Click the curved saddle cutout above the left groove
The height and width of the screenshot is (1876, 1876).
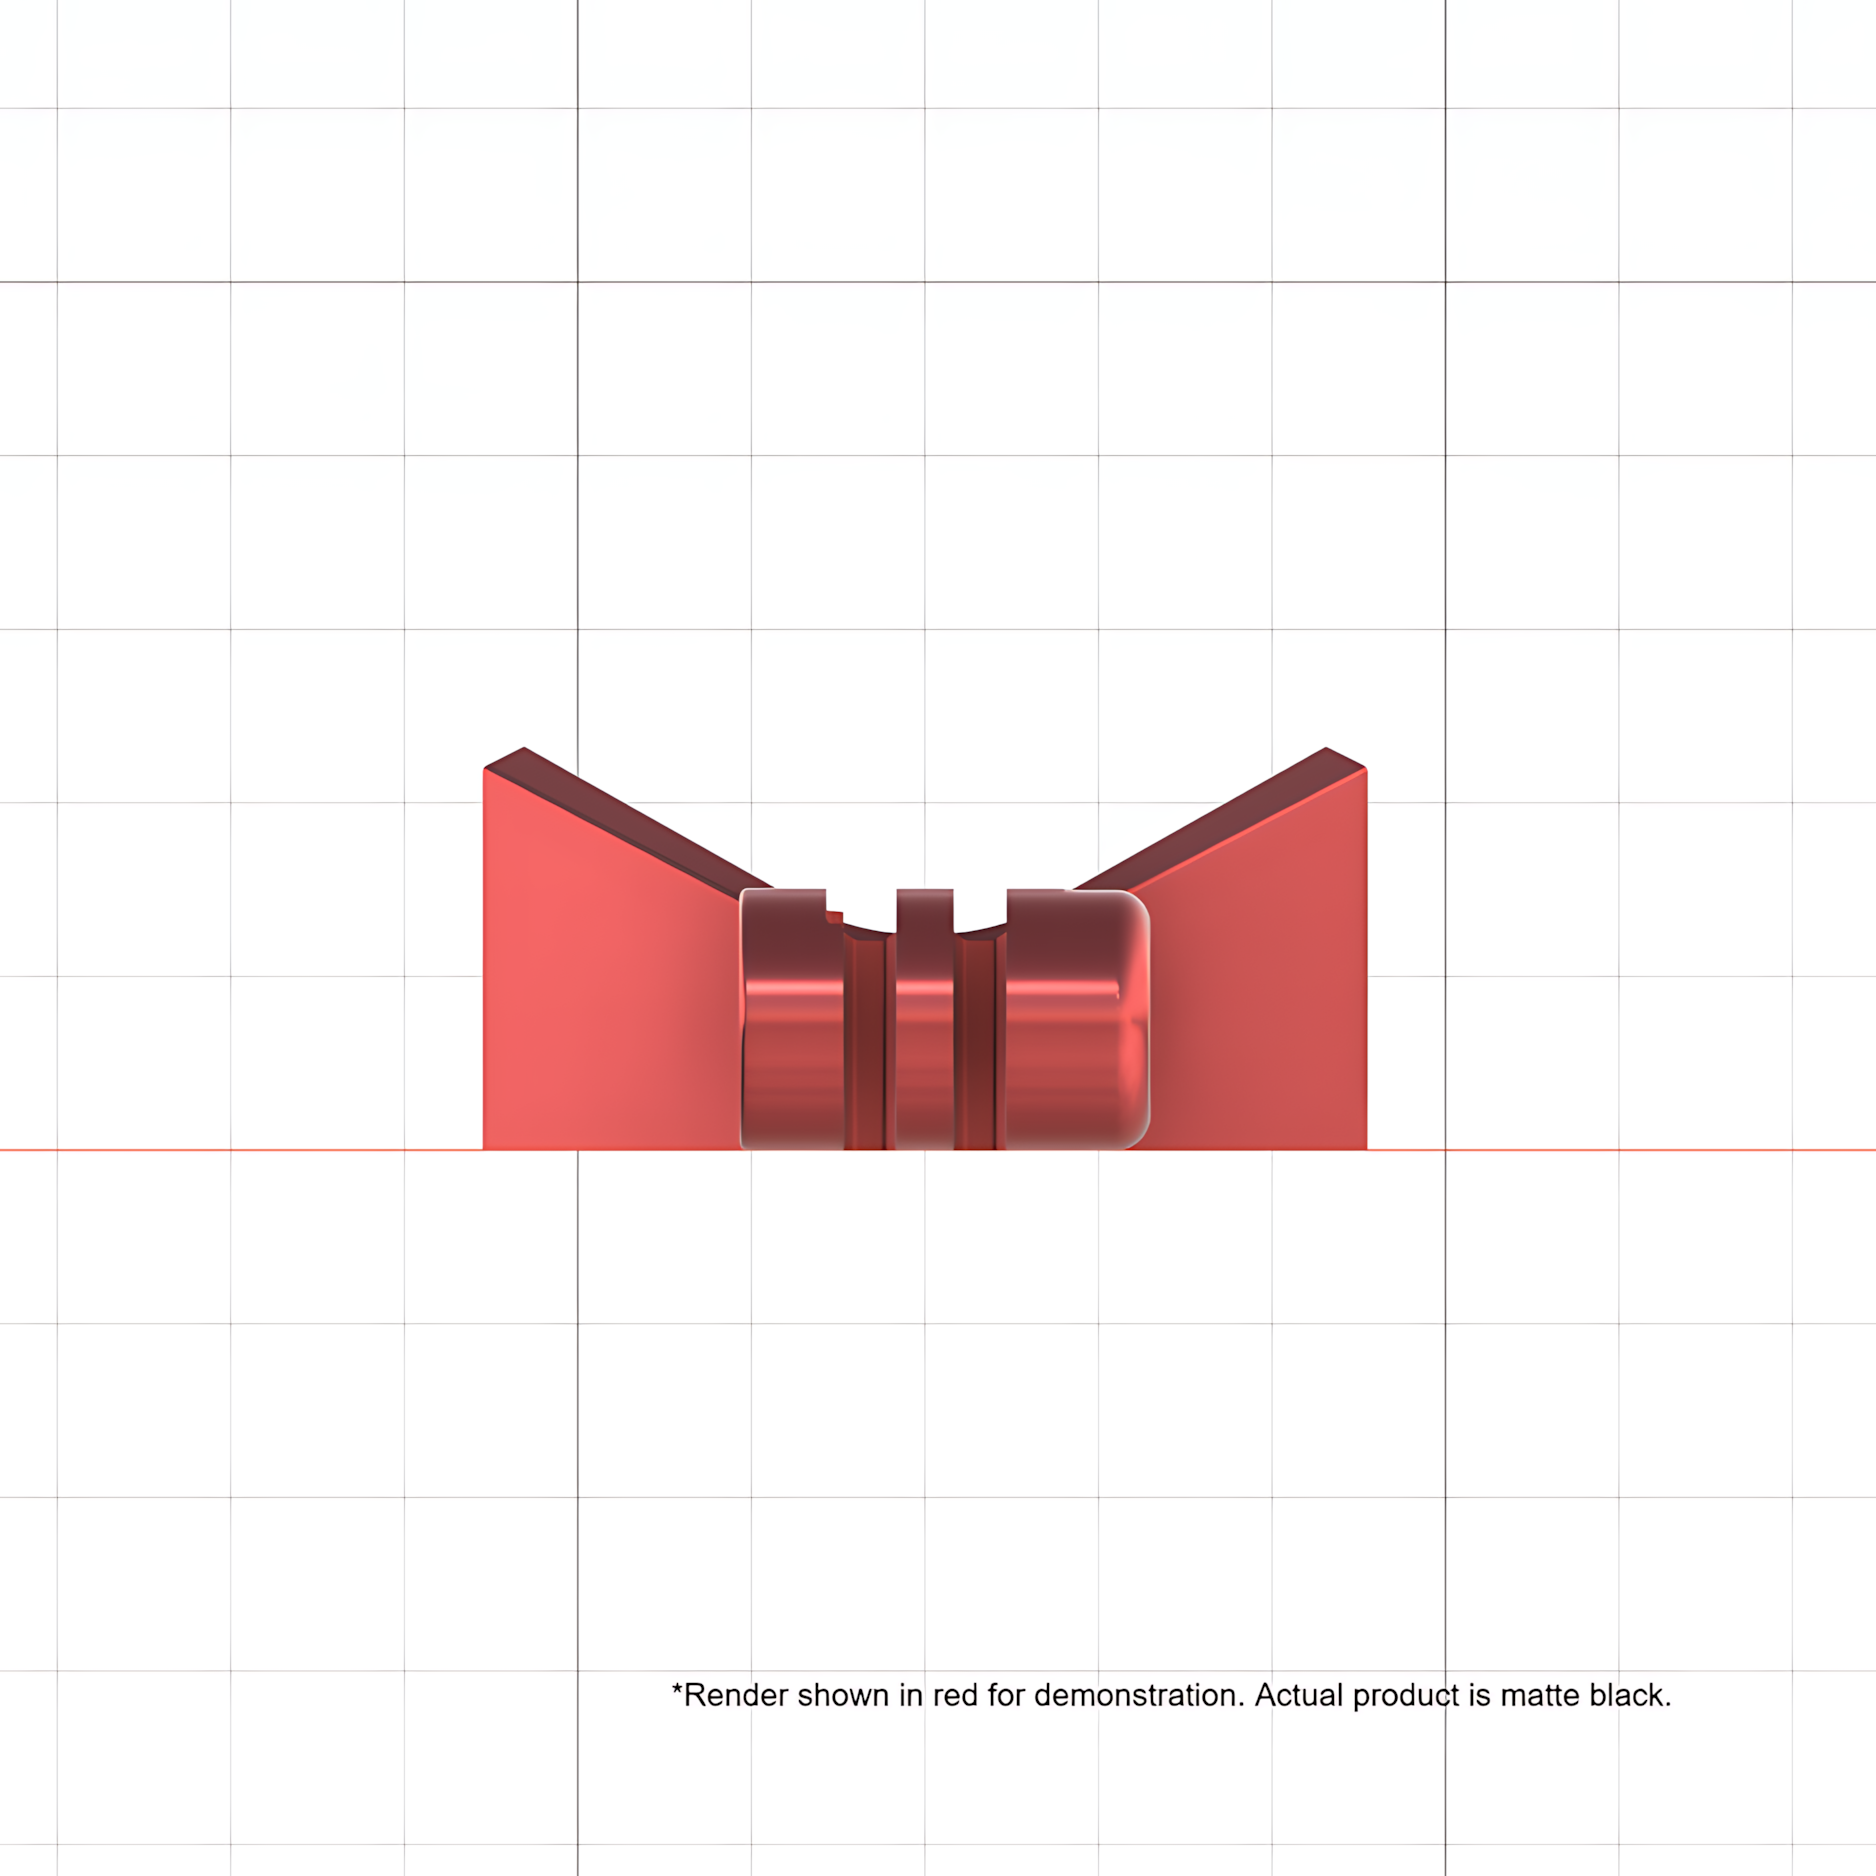[x=870, y=927]
